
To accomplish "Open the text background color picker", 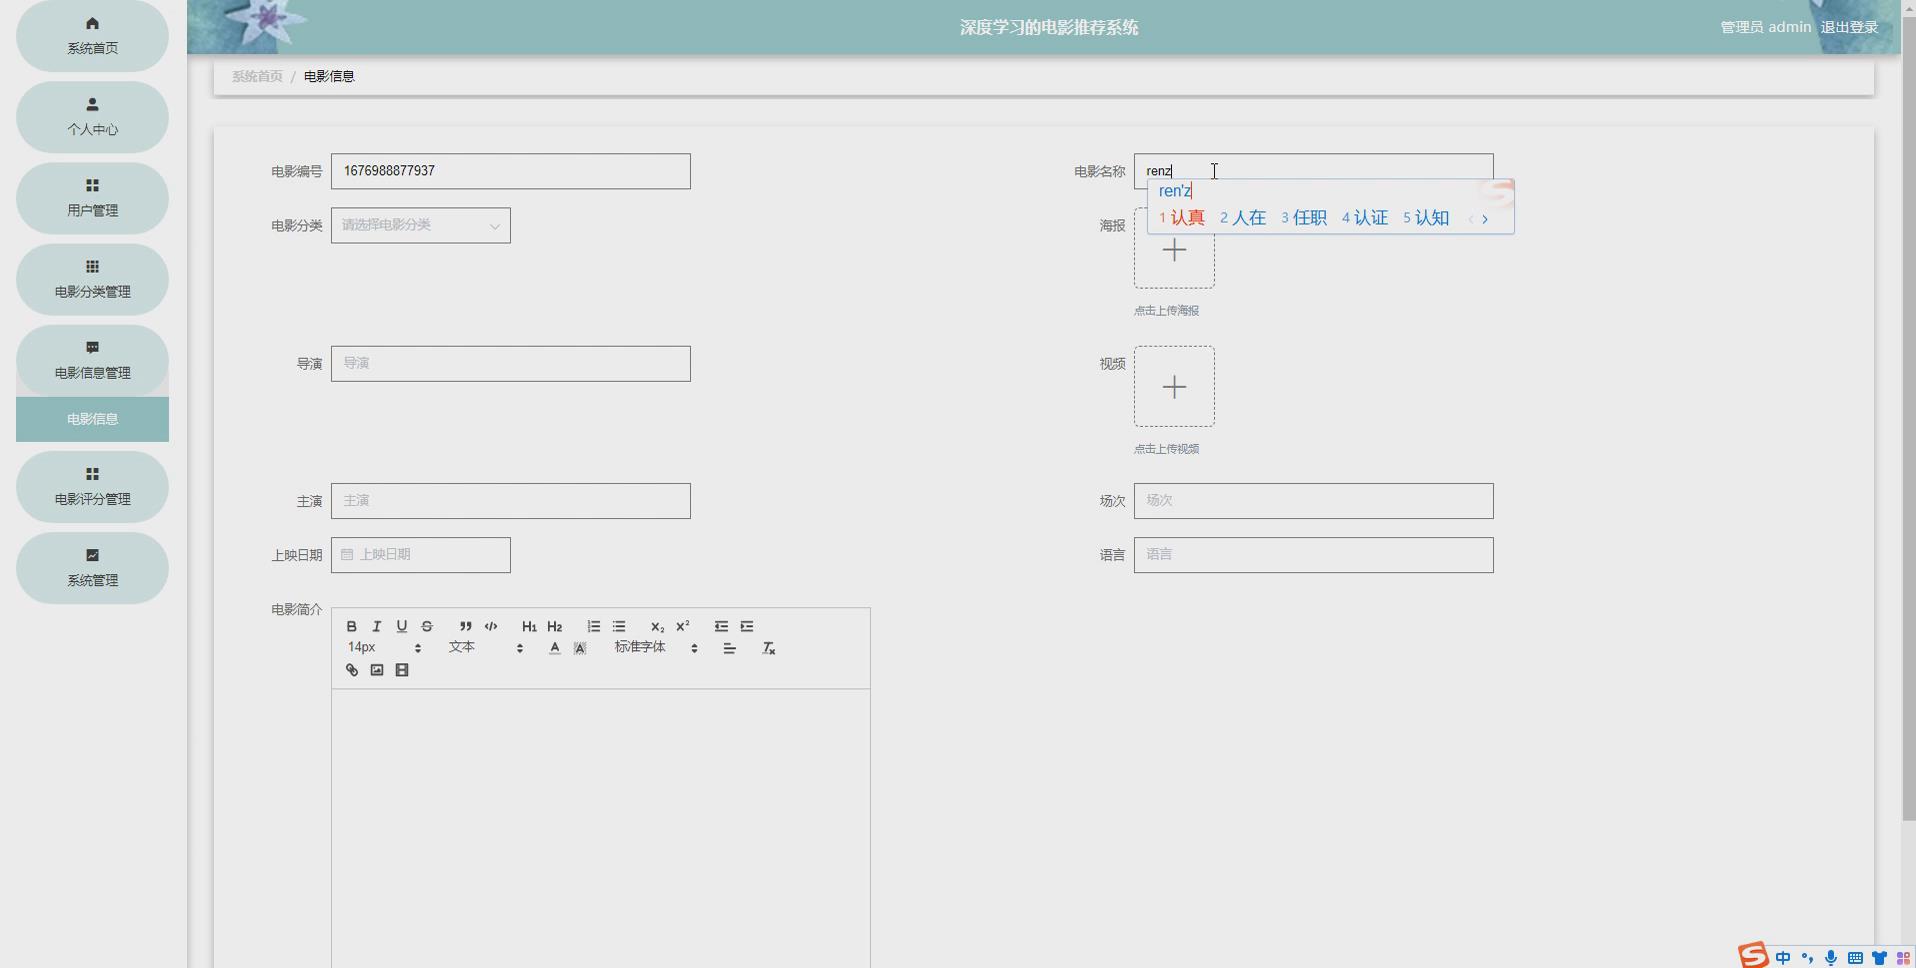I will click(x=580, y=648).
